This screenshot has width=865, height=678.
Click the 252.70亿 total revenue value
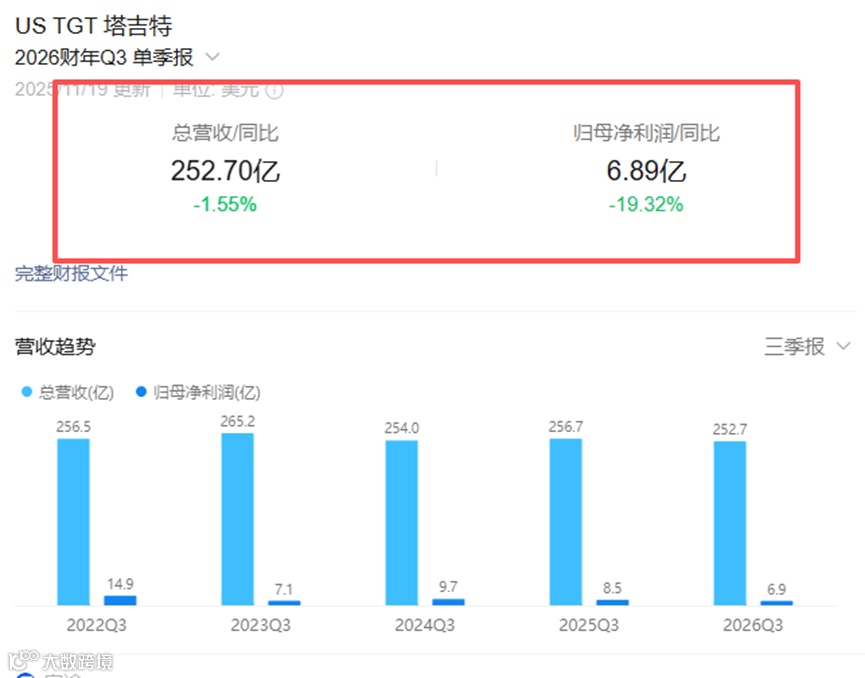(x=225, y=170)
